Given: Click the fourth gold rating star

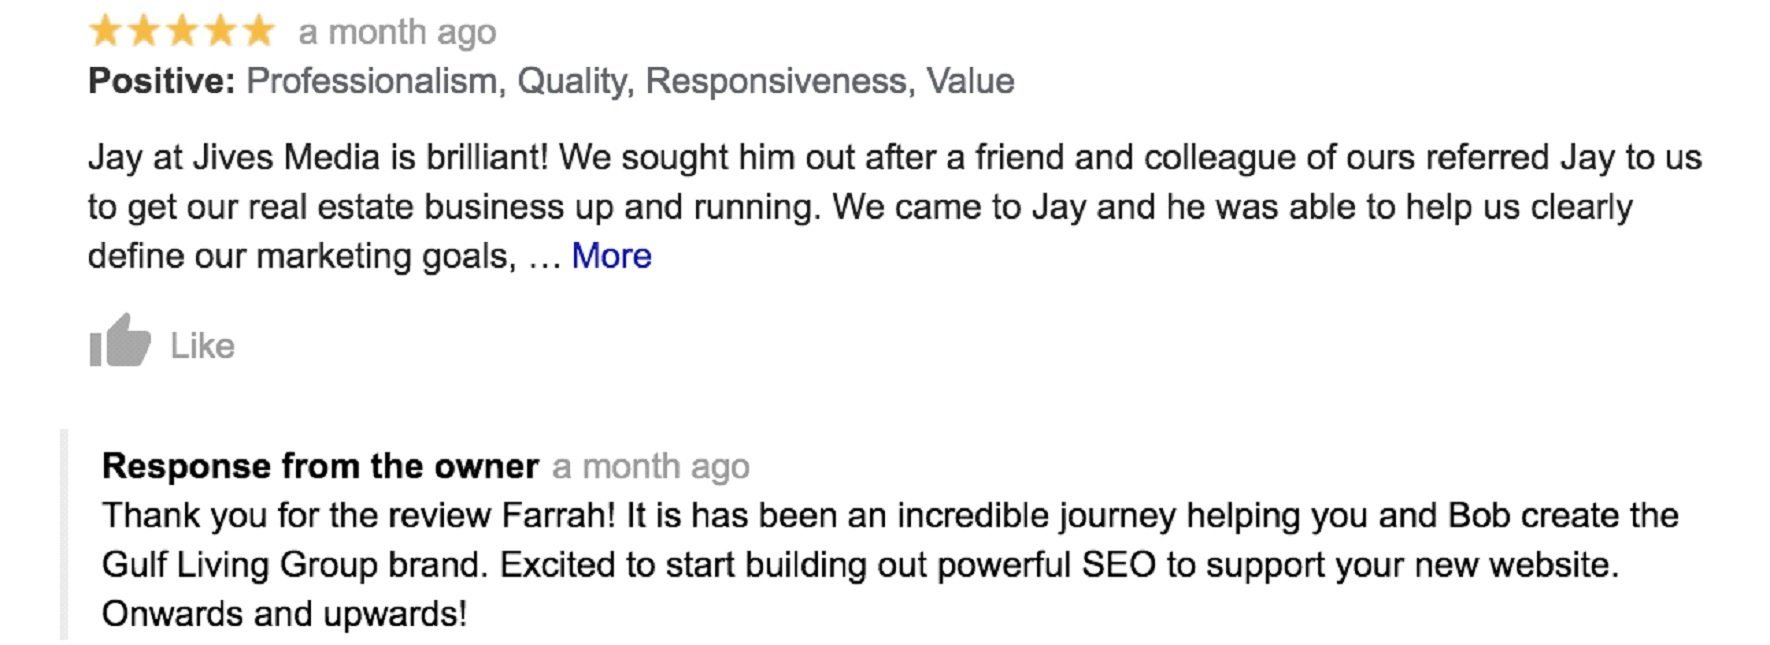Looking at the screenshot, I should pos(220,31).
